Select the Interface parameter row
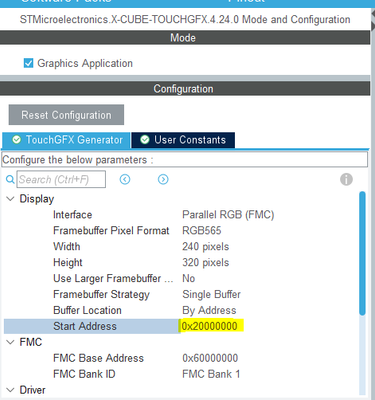The width and height of the screenshot is (375, 400). tap(181, 215)
